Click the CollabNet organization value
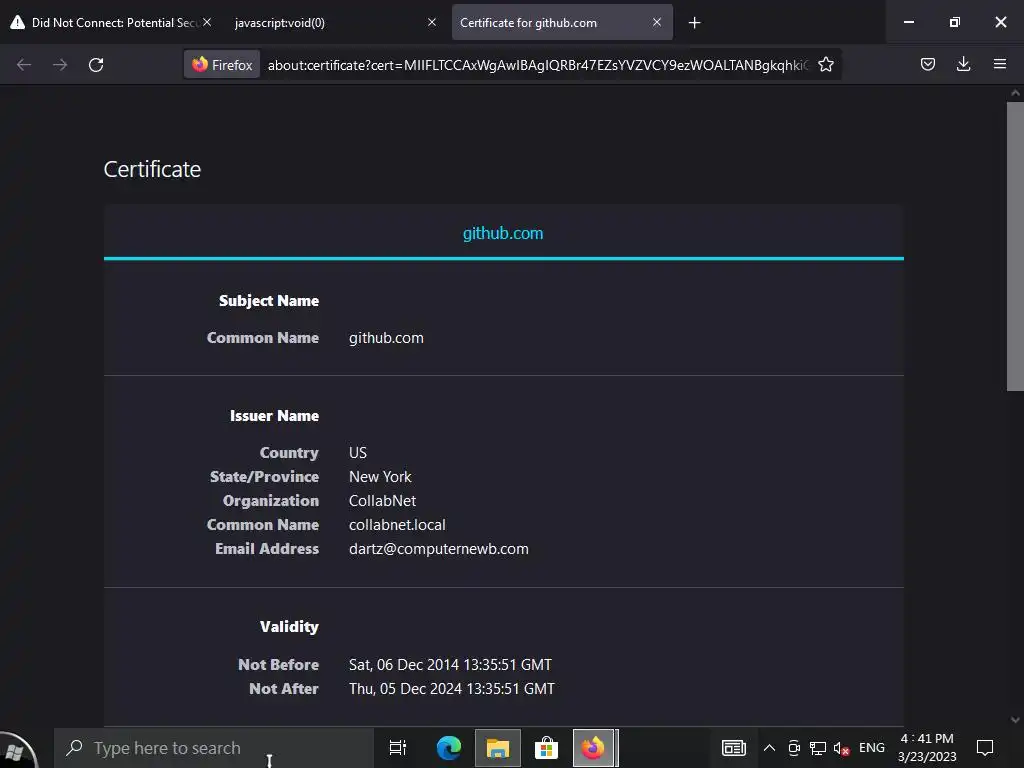The image size is (1024, 768). [382, 501]
